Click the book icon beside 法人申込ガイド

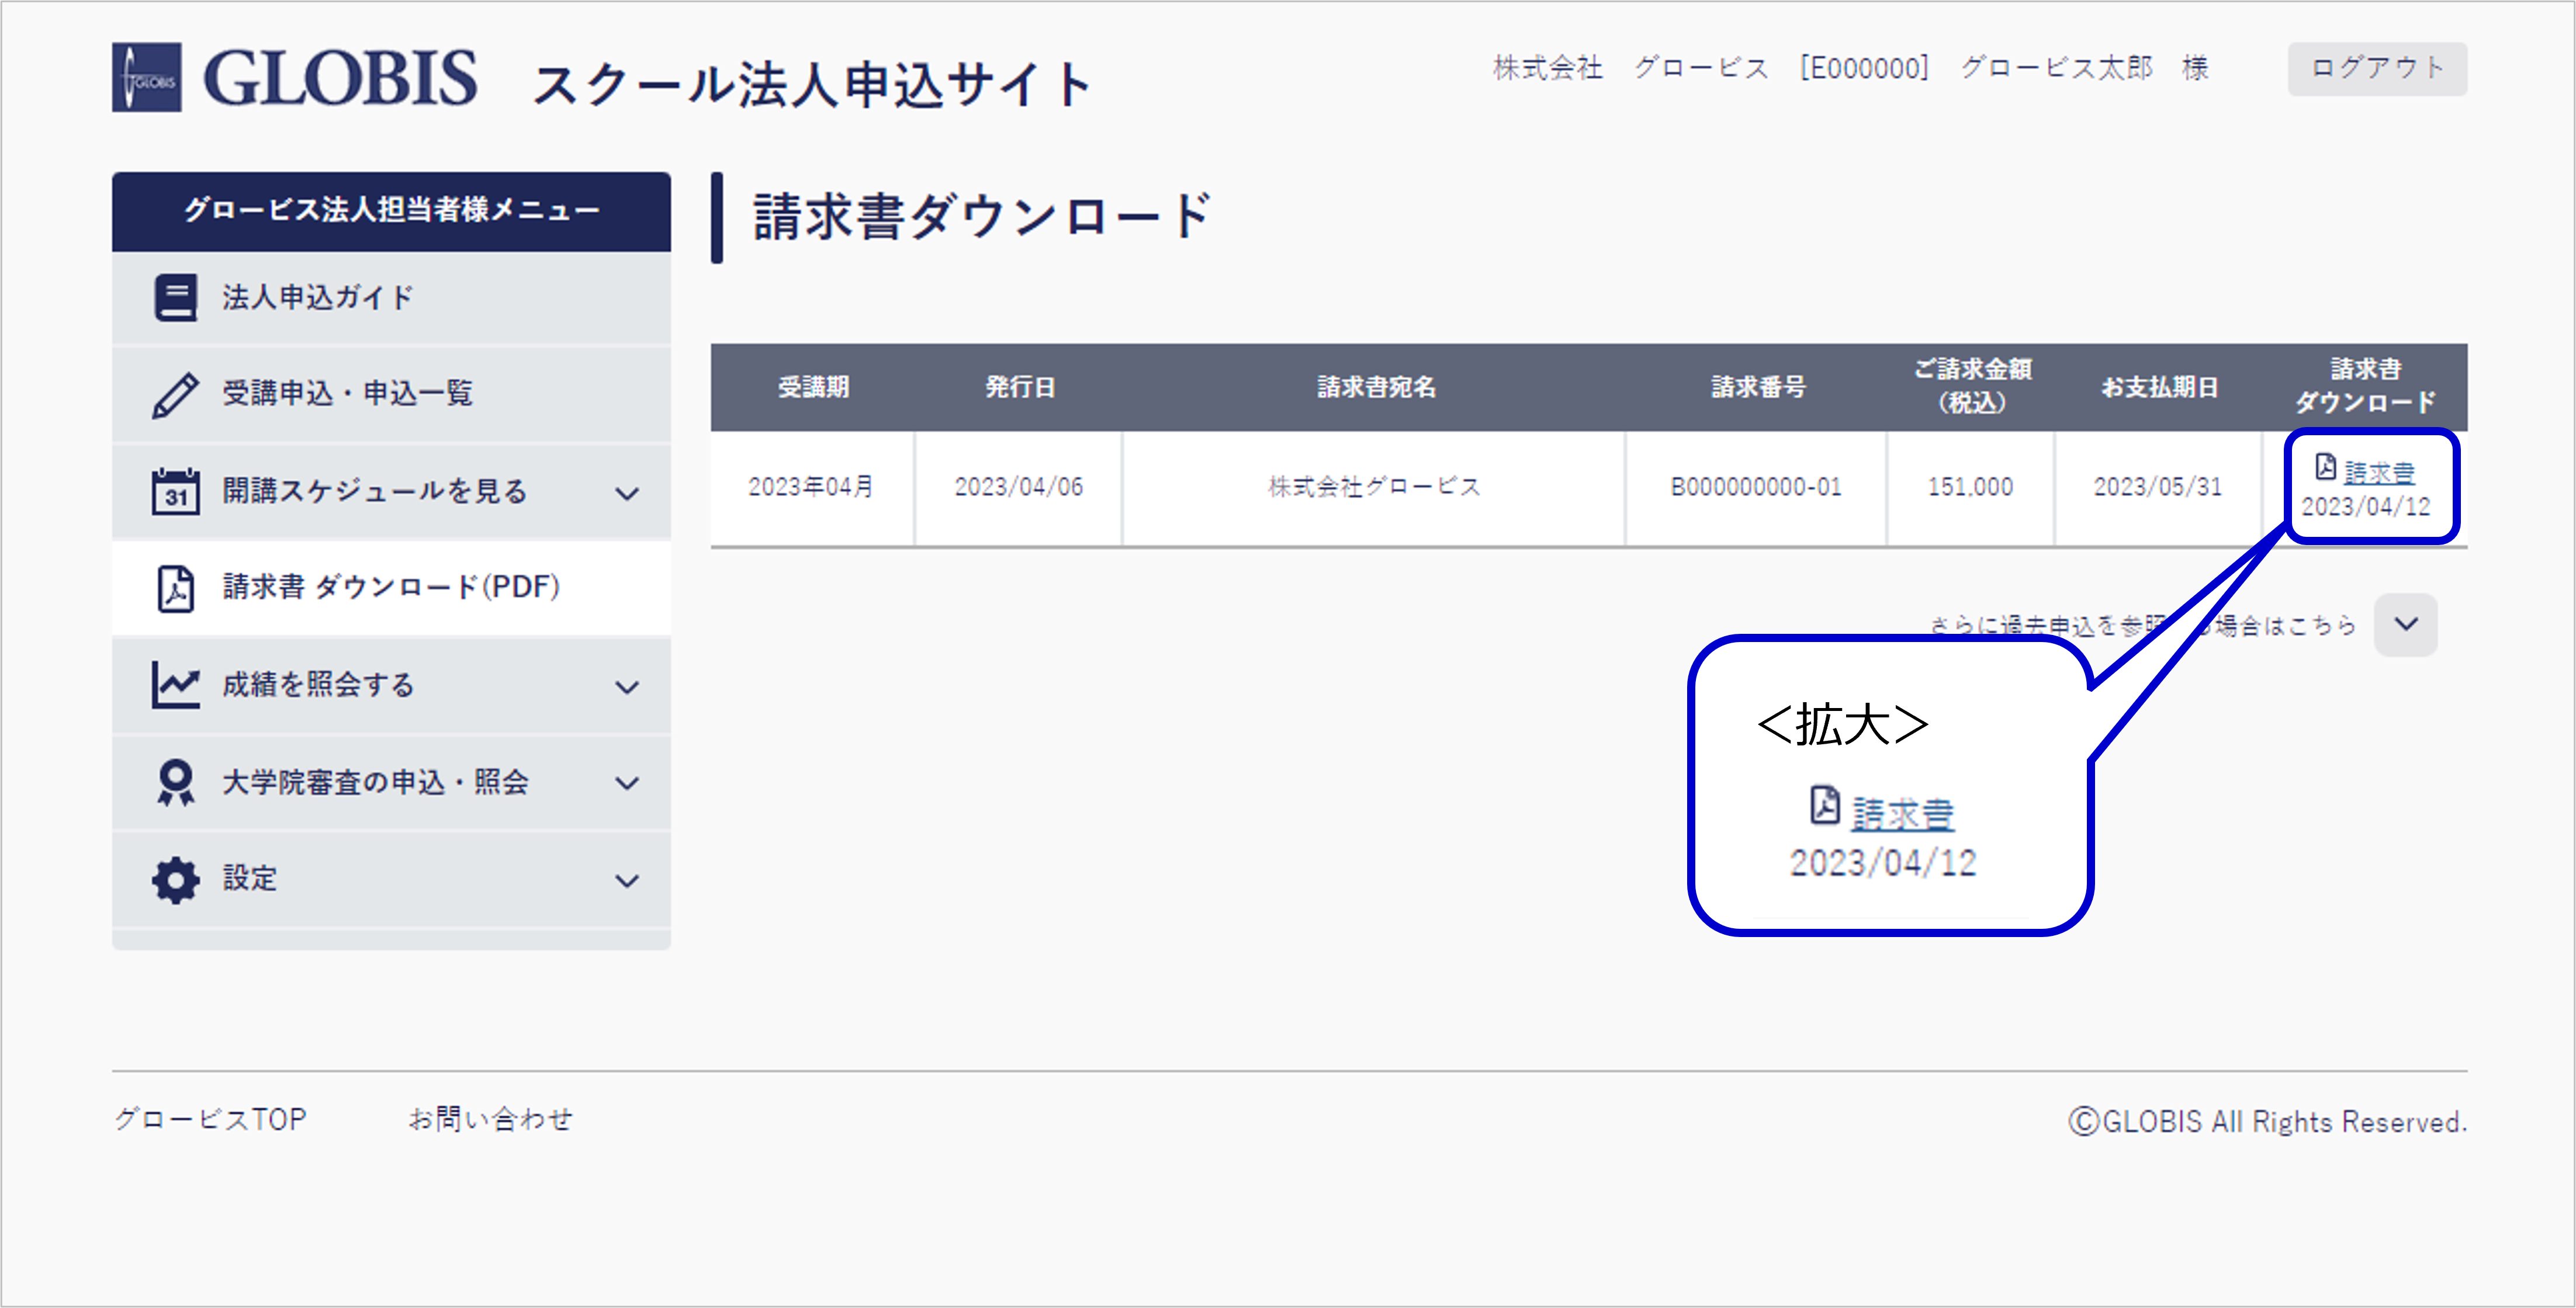pyautogui.click(x=176, y=298)
